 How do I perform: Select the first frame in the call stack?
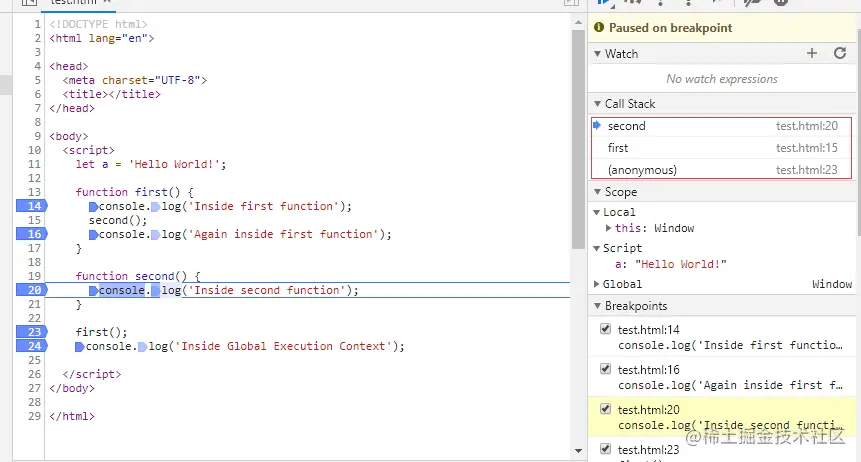click(x=722, y=148)
